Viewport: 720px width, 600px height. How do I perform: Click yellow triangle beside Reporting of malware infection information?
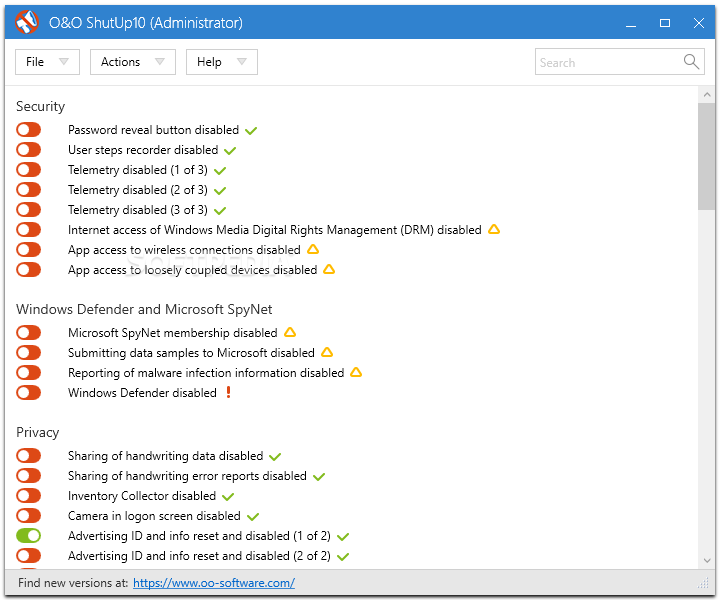point(356,372)
